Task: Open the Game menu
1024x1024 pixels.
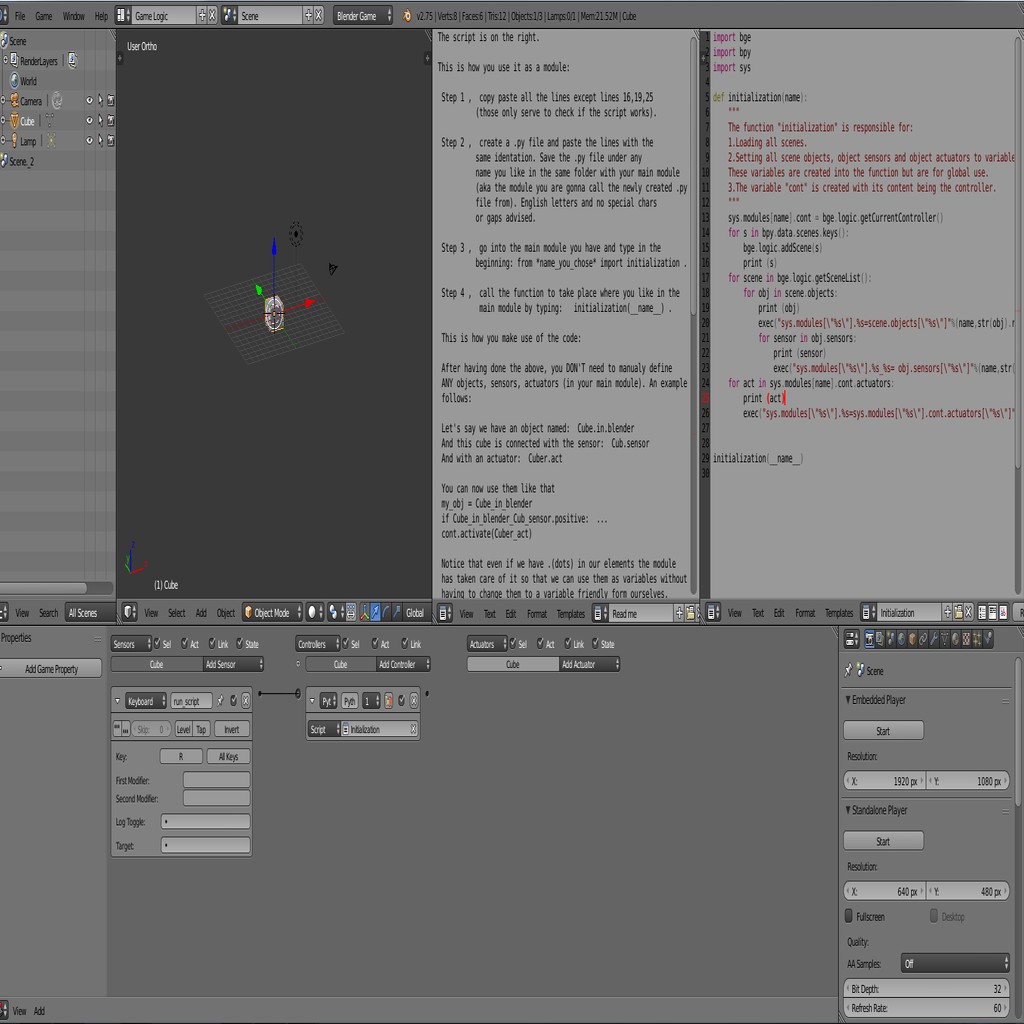Action: [x=43, y=15]
